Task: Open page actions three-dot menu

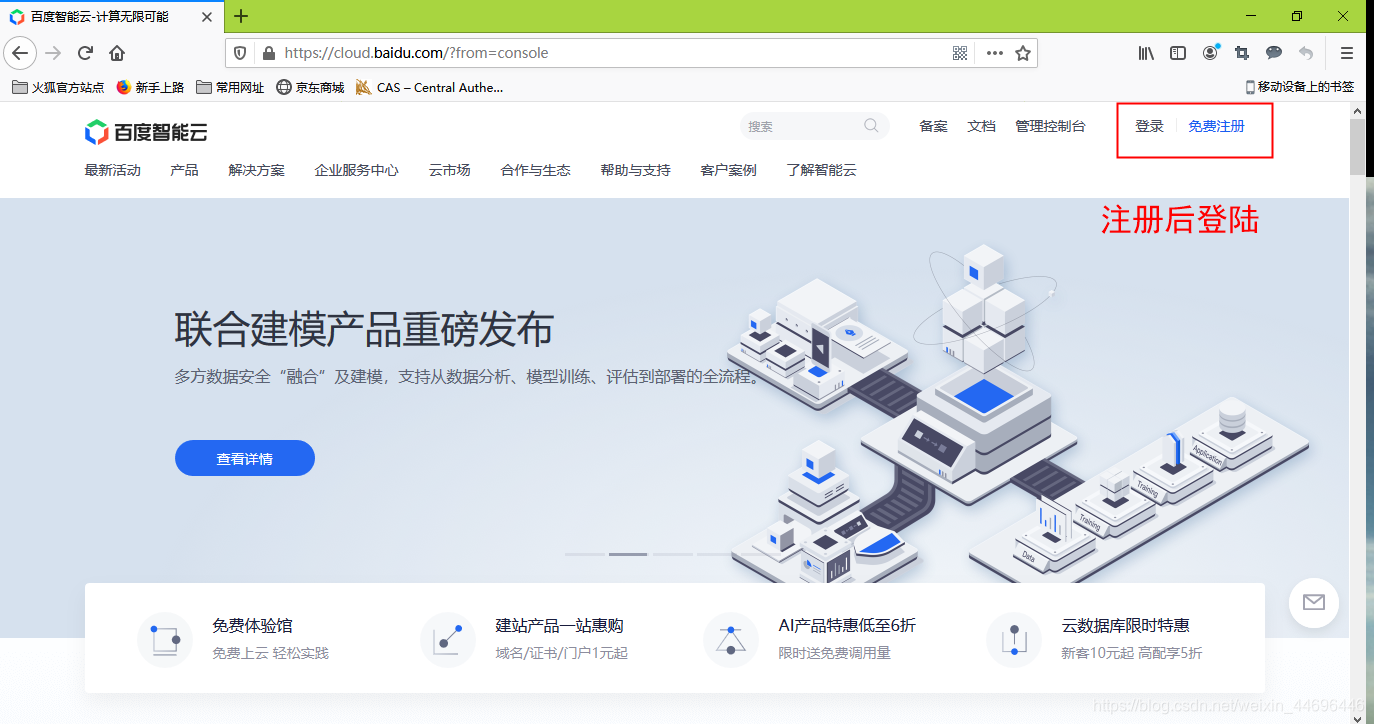Action: pos(994,53)
